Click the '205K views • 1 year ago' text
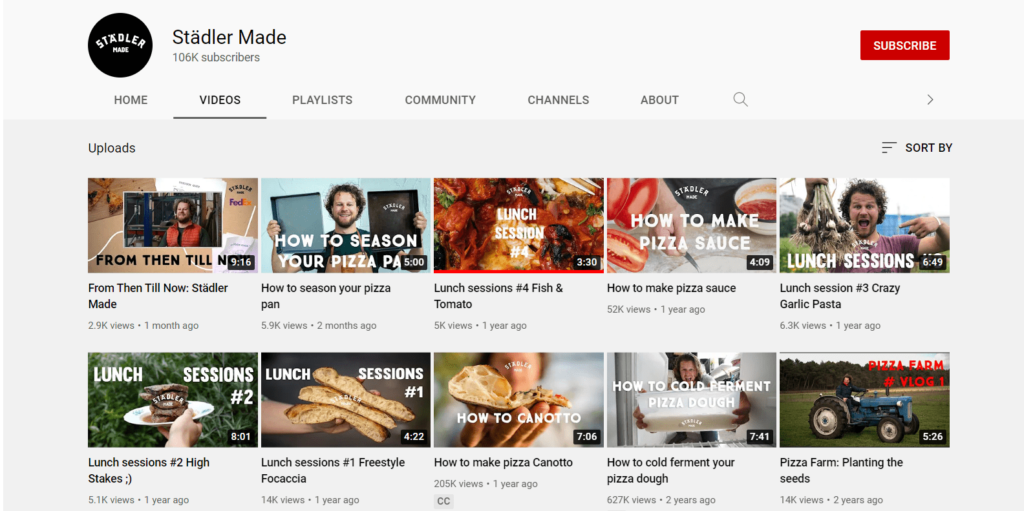Viewport: 1024px width, 511px height. click(486, 484)
